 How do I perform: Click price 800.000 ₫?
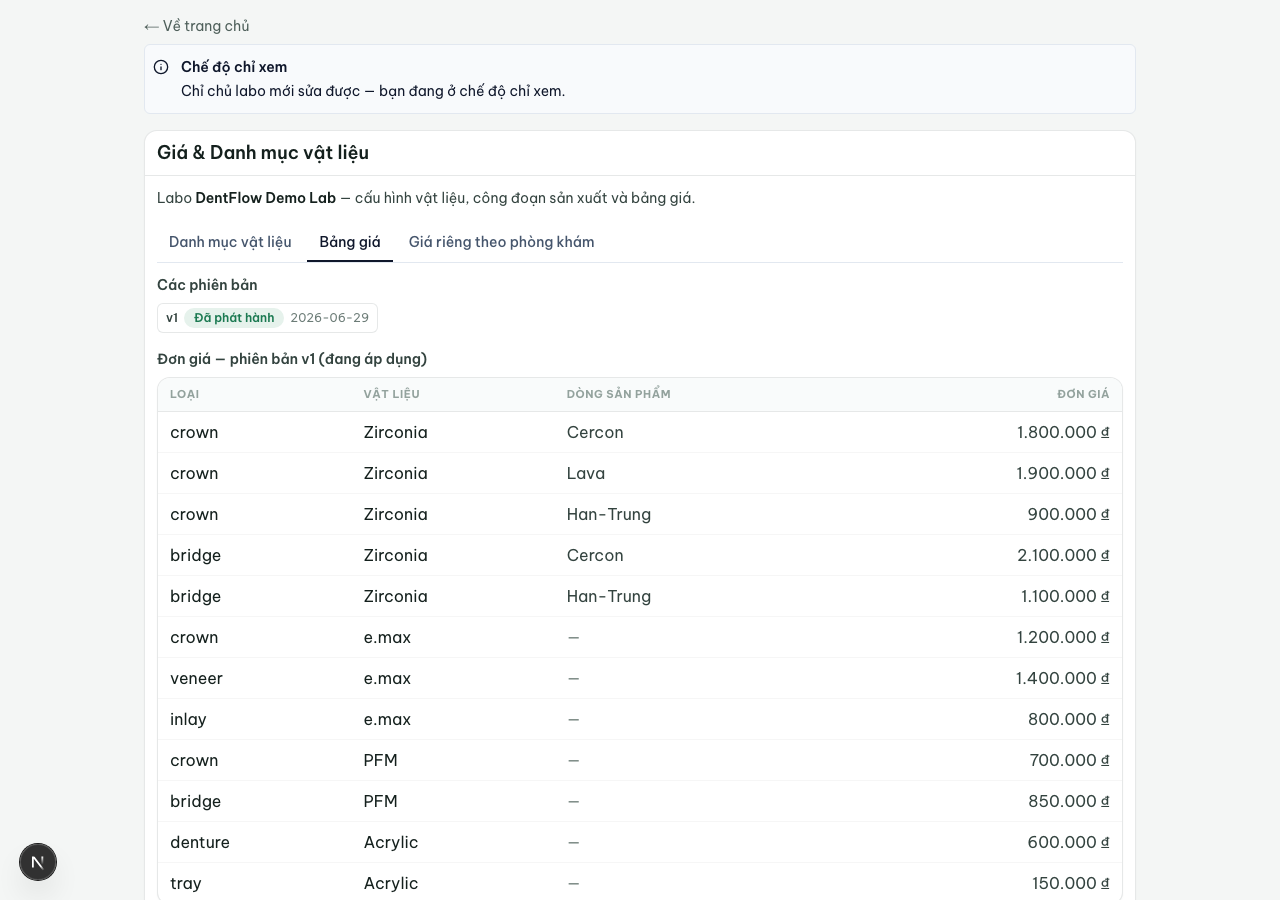1069,719
